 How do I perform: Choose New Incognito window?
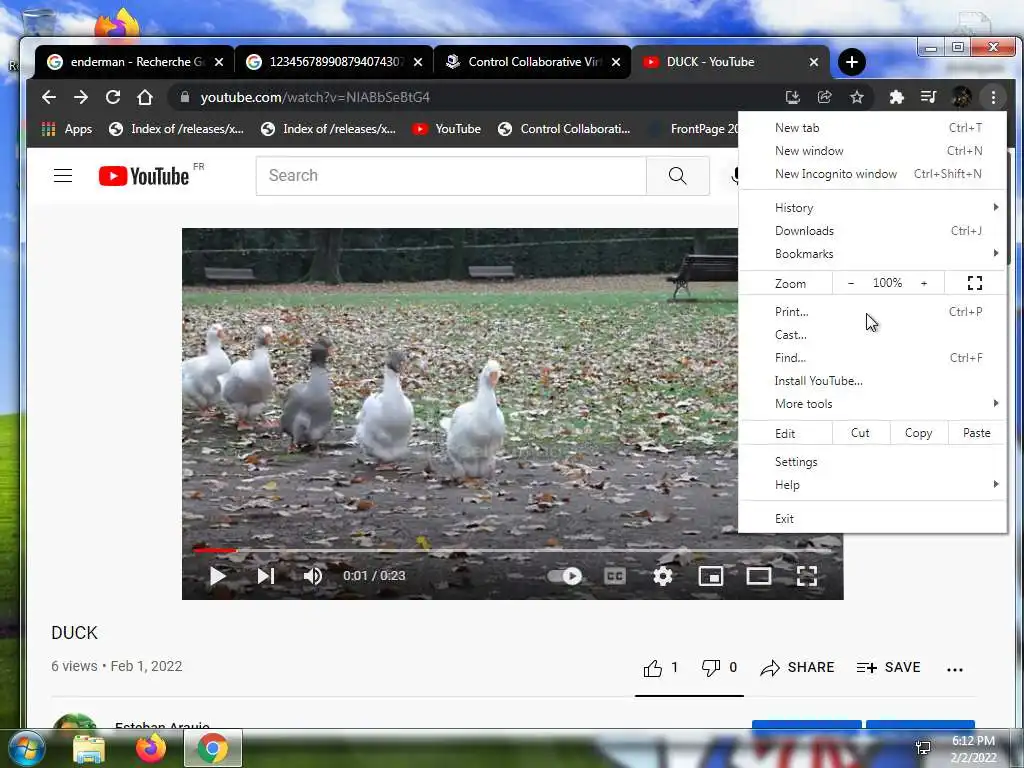872,174
